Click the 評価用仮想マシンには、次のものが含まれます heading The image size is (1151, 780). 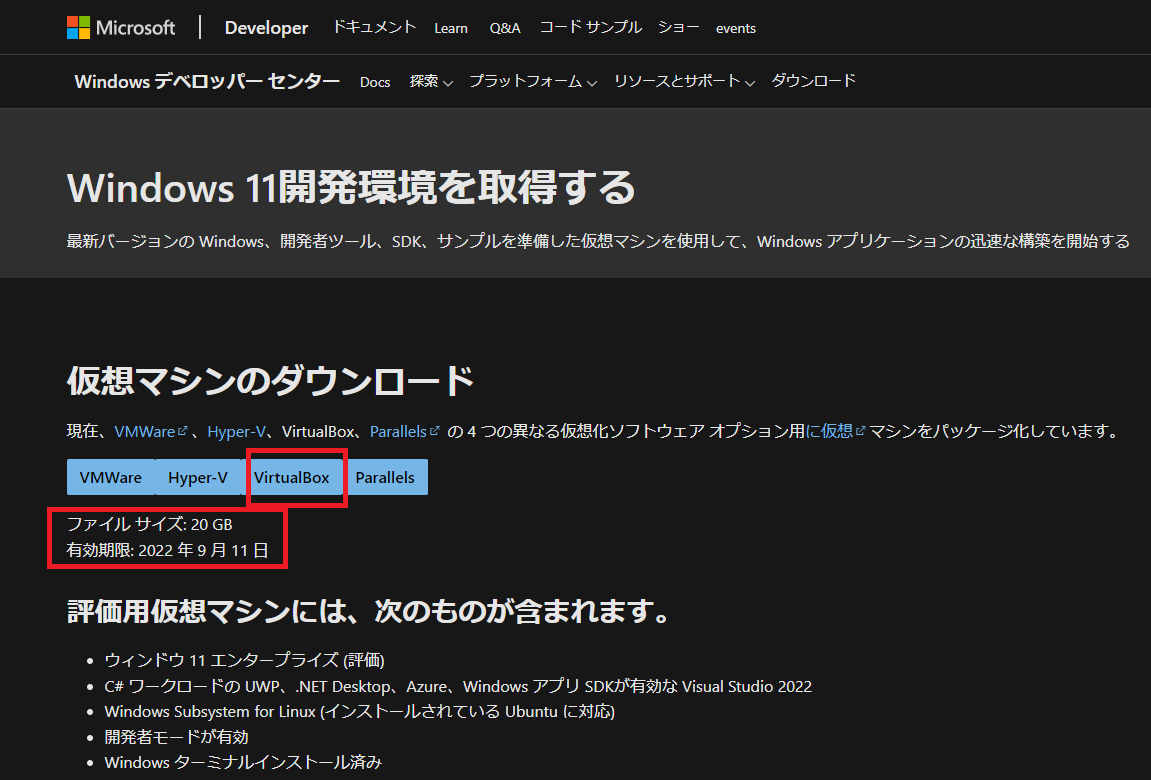[x=368, y=610]
